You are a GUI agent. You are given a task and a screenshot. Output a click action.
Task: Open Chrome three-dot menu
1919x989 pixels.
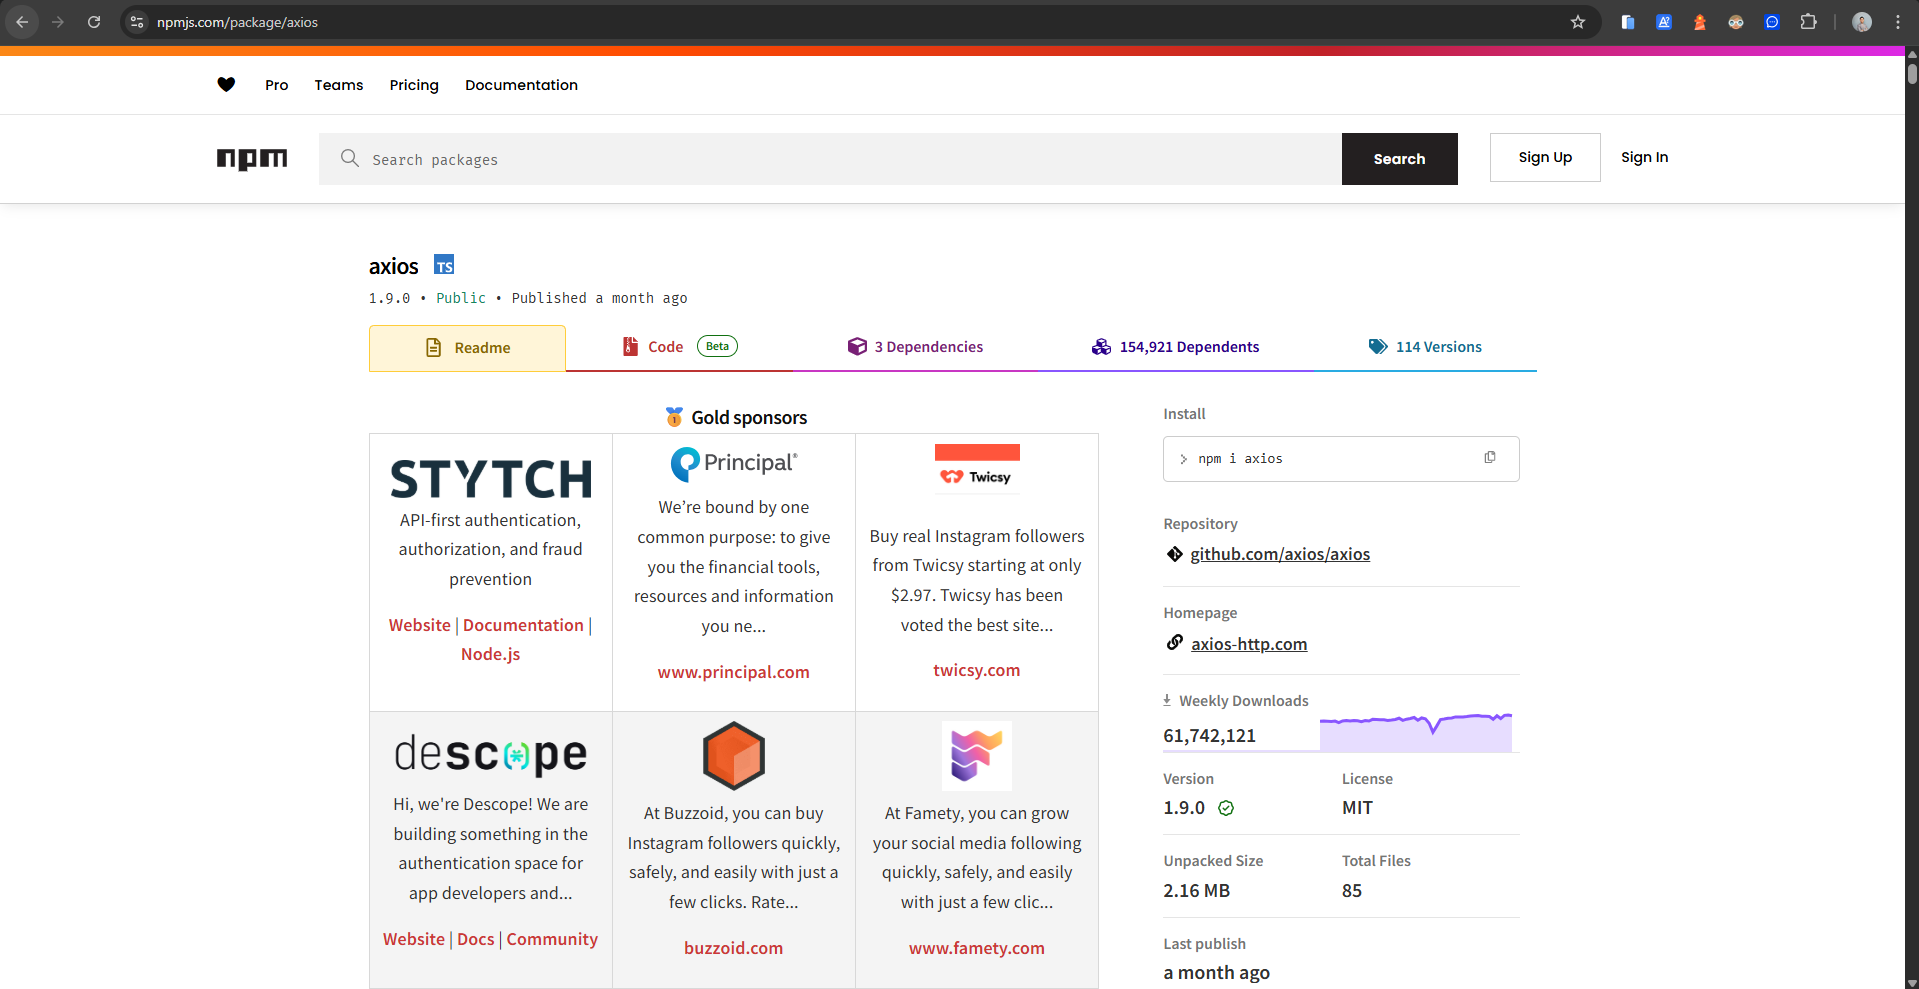click(1898, 22)
